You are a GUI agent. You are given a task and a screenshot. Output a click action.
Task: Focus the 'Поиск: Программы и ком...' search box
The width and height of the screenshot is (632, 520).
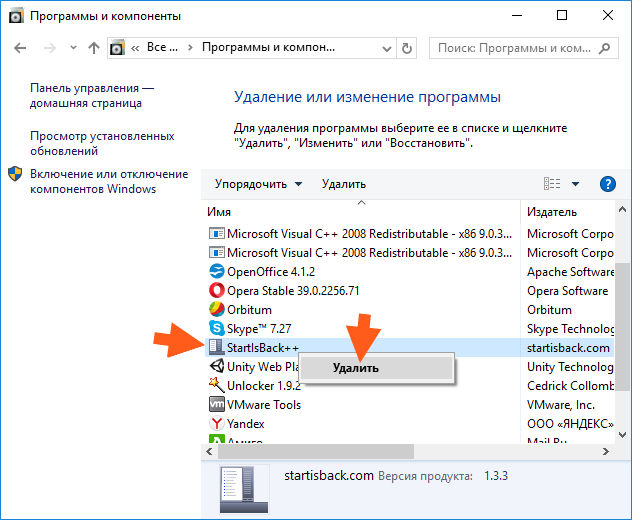pyautogui.click(x=523, y=48)
